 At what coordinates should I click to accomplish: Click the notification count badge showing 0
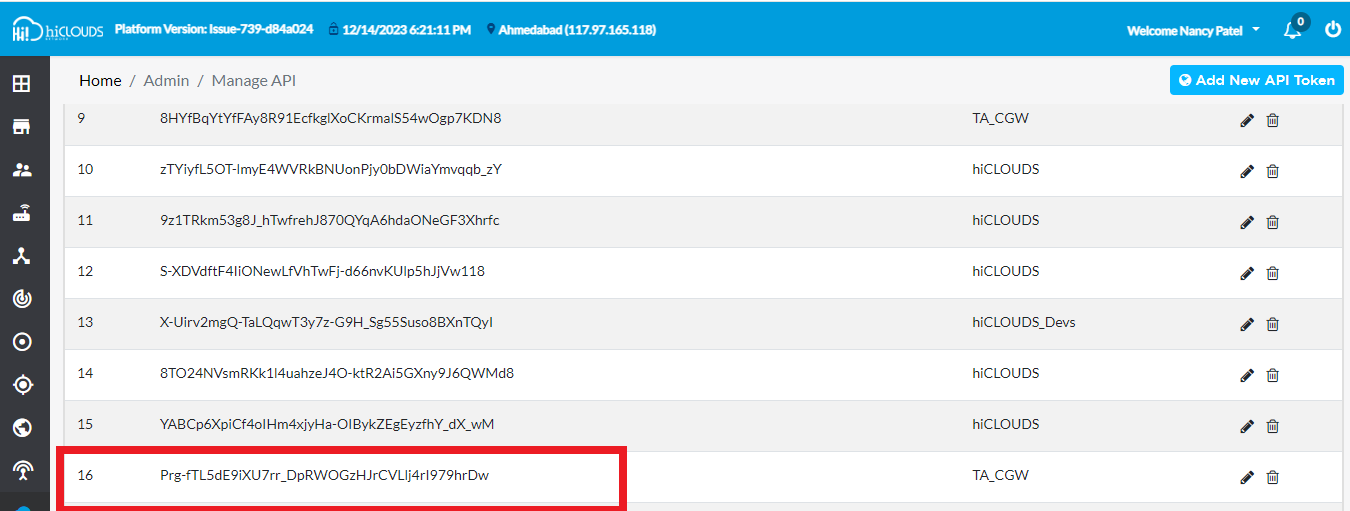[x=1300, y=20]
